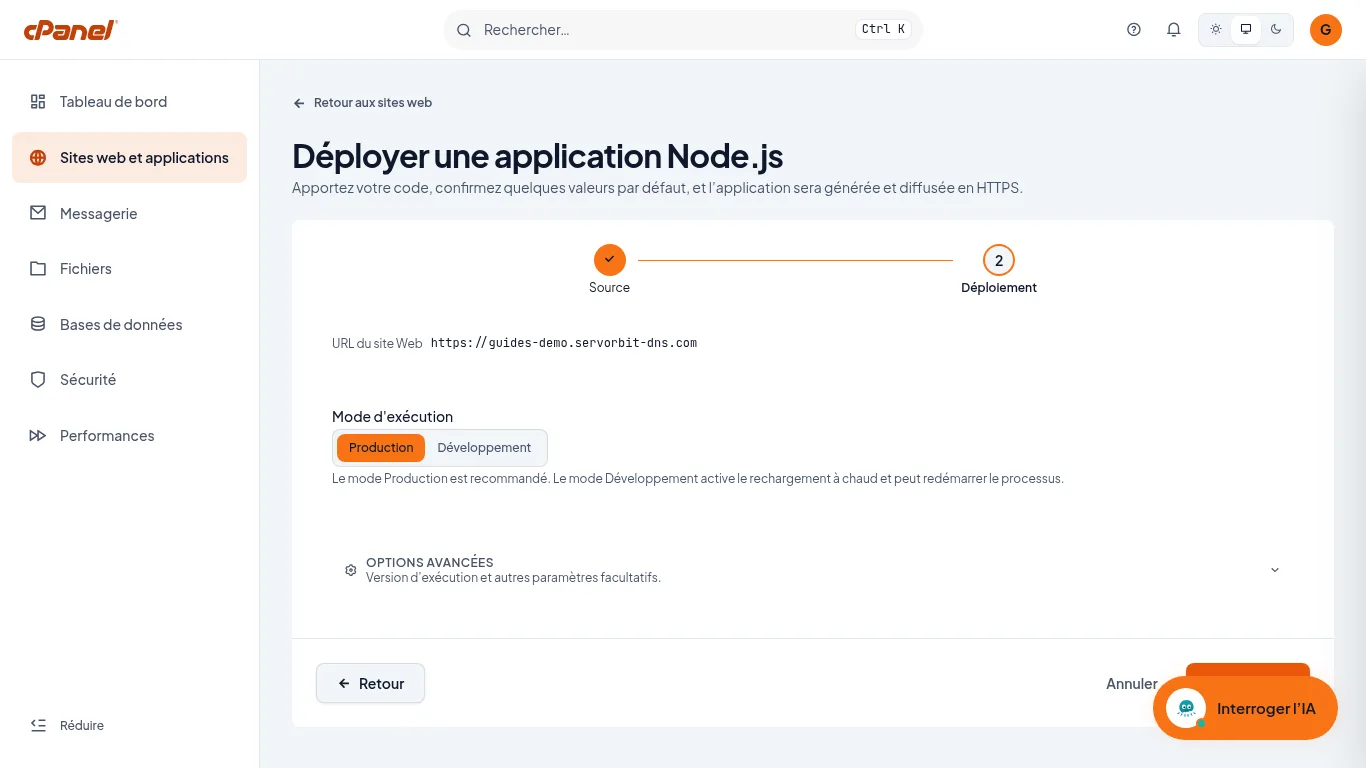Open Sites web et applications
Screen dimensions: 1366x768
coord(129,158)
